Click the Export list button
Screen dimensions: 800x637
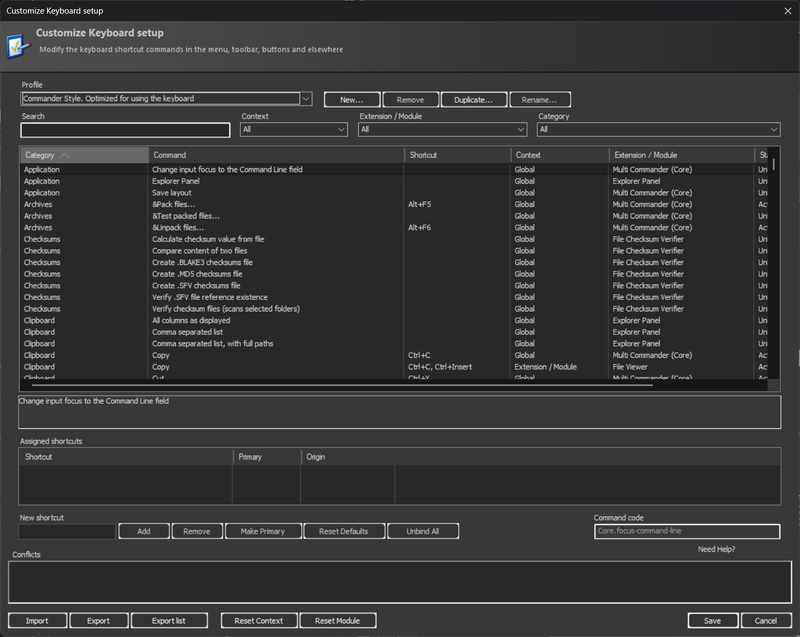[169, 621]
